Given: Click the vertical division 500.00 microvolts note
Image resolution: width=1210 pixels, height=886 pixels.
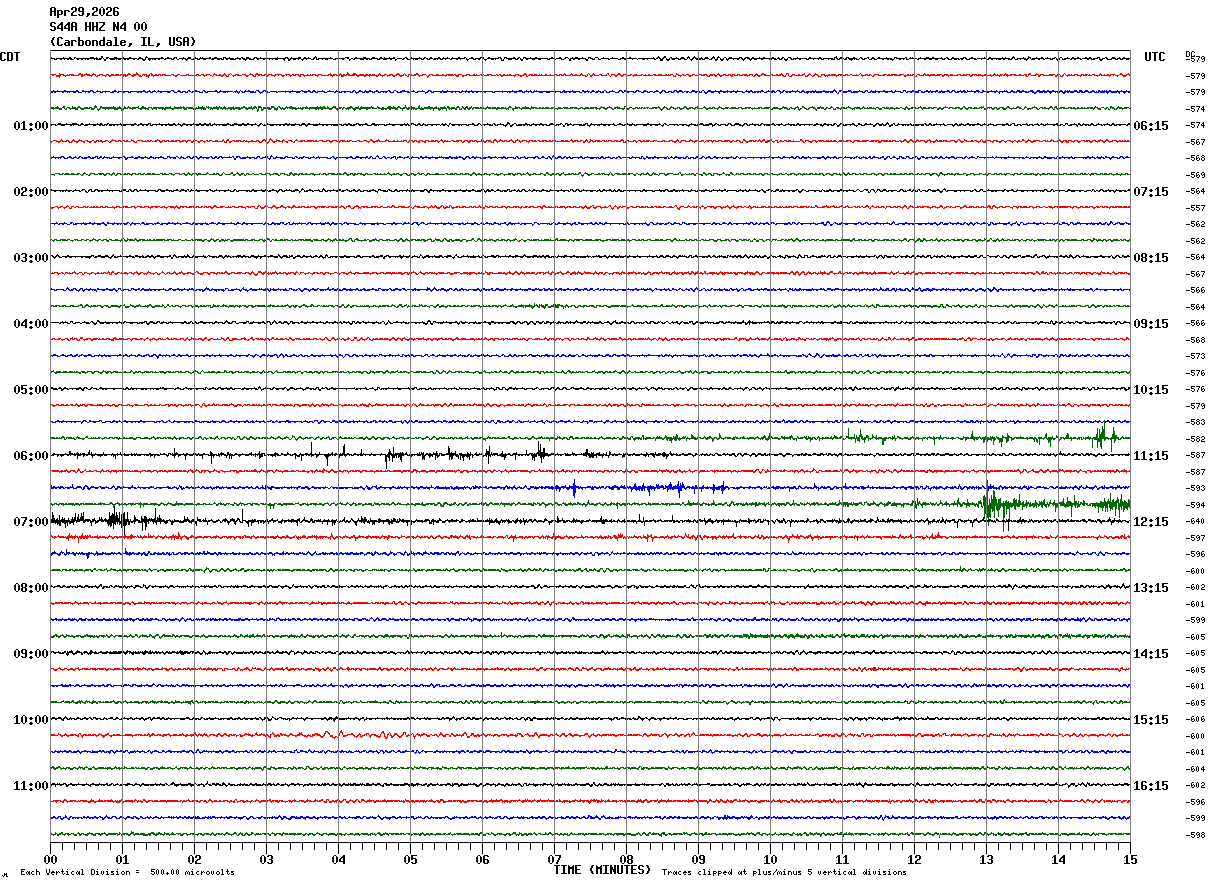Looking at the screenshot, I should (x=127, y=873).
